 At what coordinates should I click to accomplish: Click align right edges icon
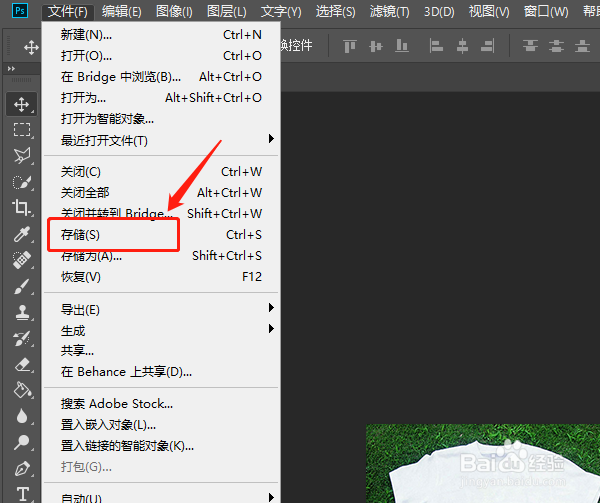(488, 46)
